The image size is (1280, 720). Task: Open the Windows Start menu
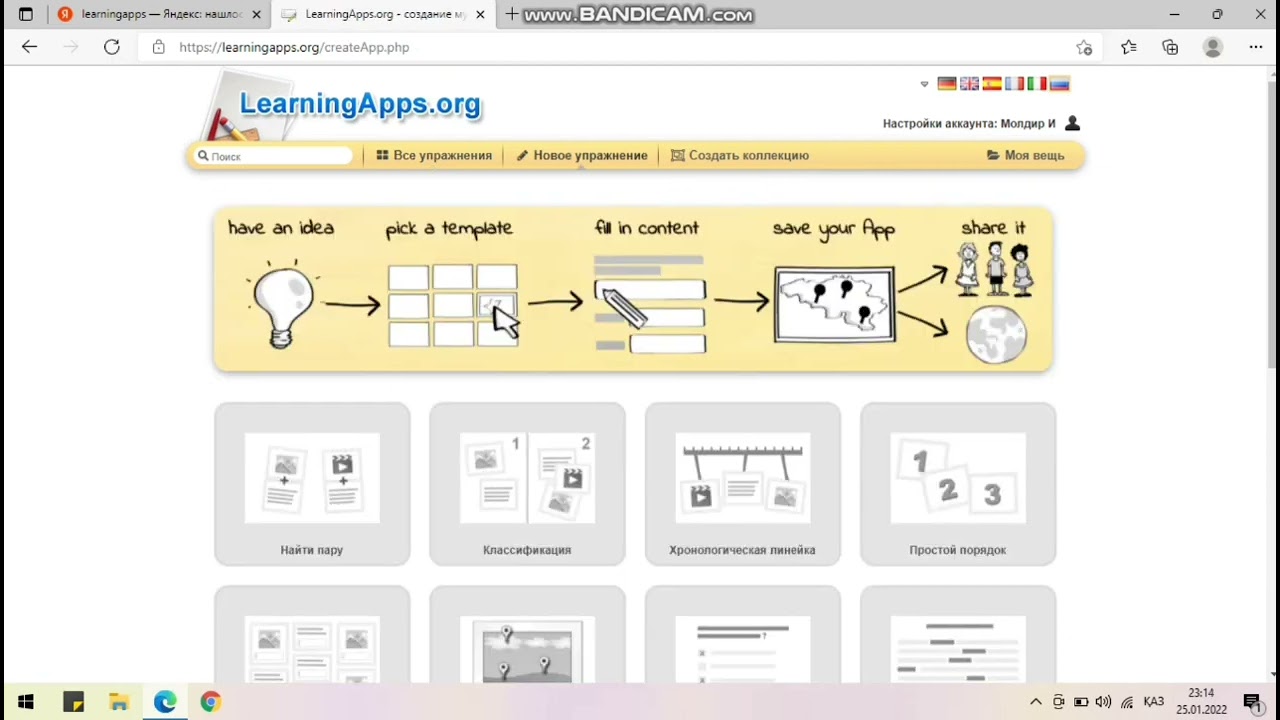tap(26, 702)
